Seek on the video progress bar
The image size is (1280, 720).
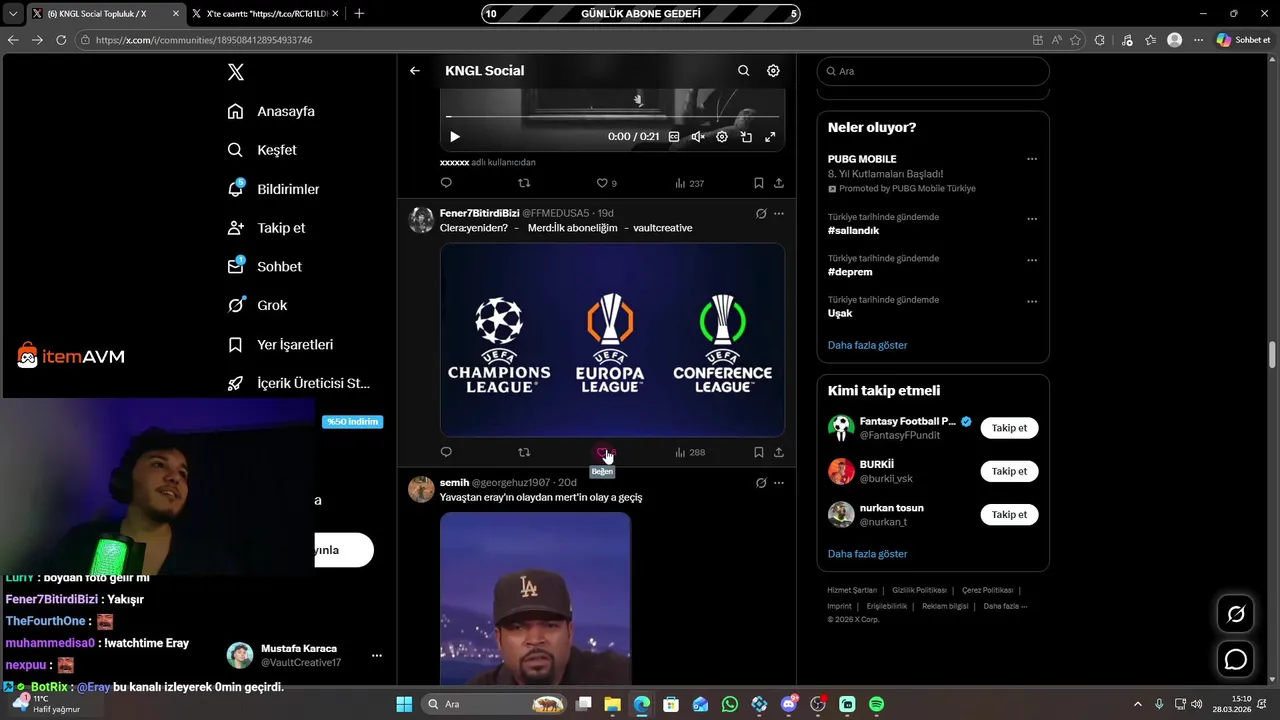pos(612,118)
